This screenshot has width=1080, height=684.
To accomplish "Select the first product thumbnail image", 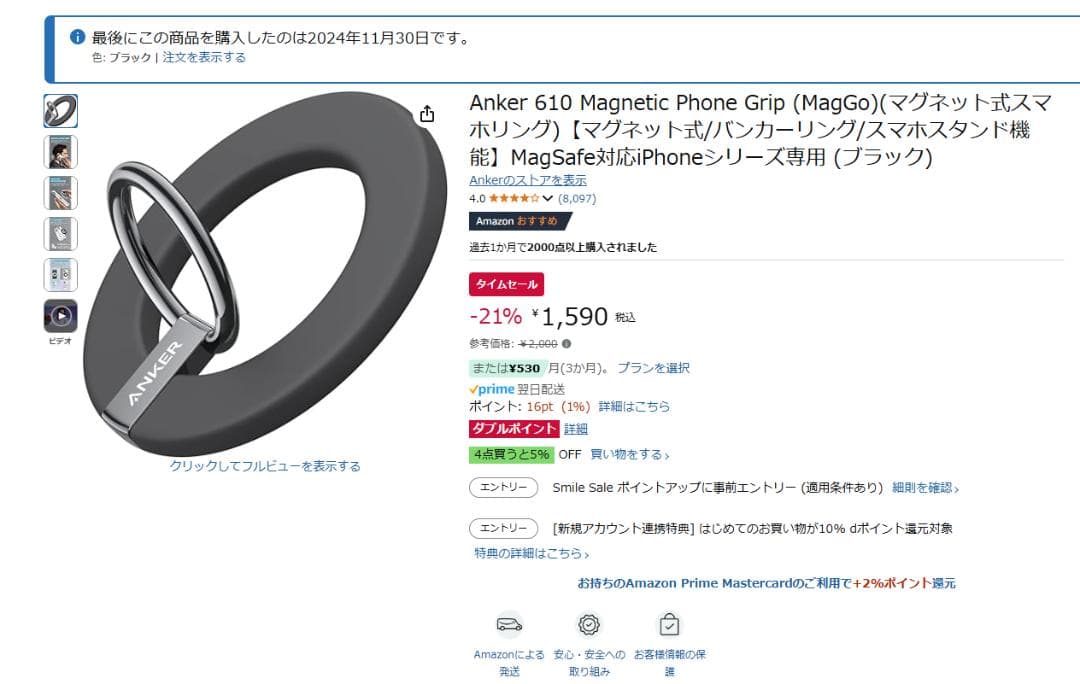I will coord(61,111).
